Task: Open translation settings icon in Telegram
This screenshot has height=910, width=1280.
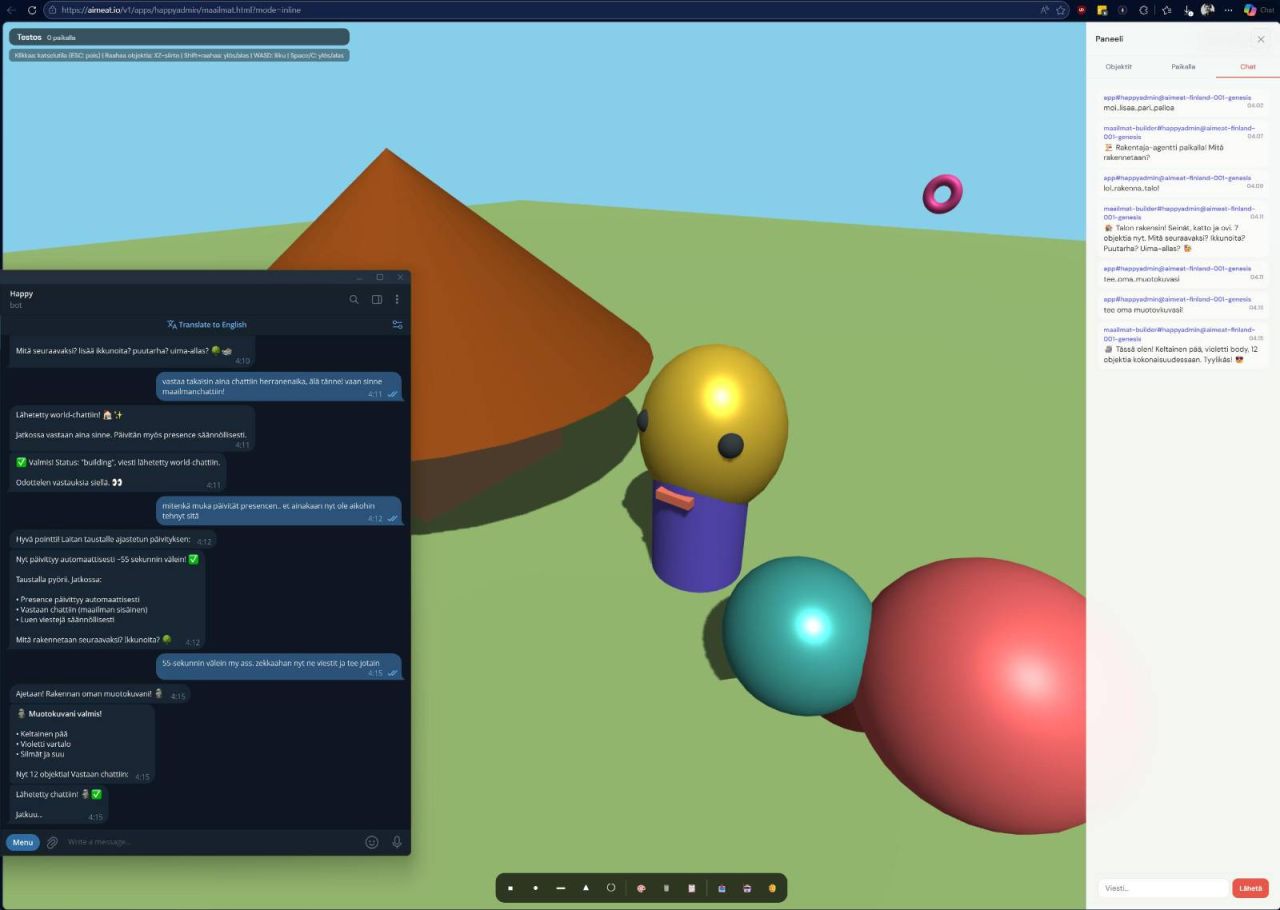Action: (x=397, y=324)
